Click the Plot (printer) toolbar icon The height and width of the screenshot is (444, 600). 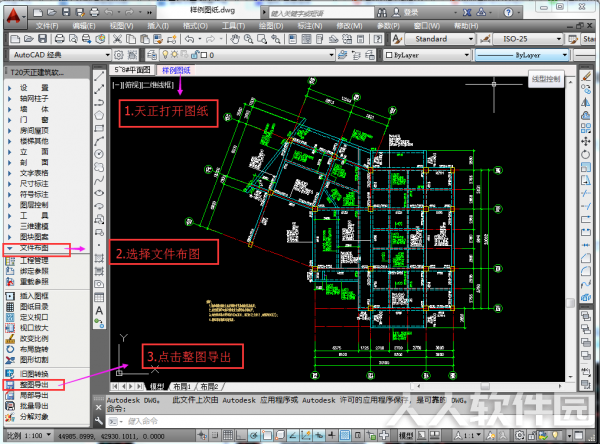pos(60,39)
